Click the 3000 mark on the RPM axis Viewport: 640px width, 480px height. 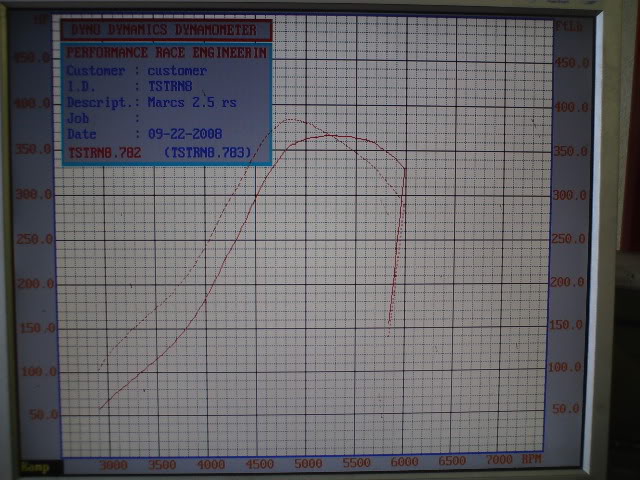114,465
